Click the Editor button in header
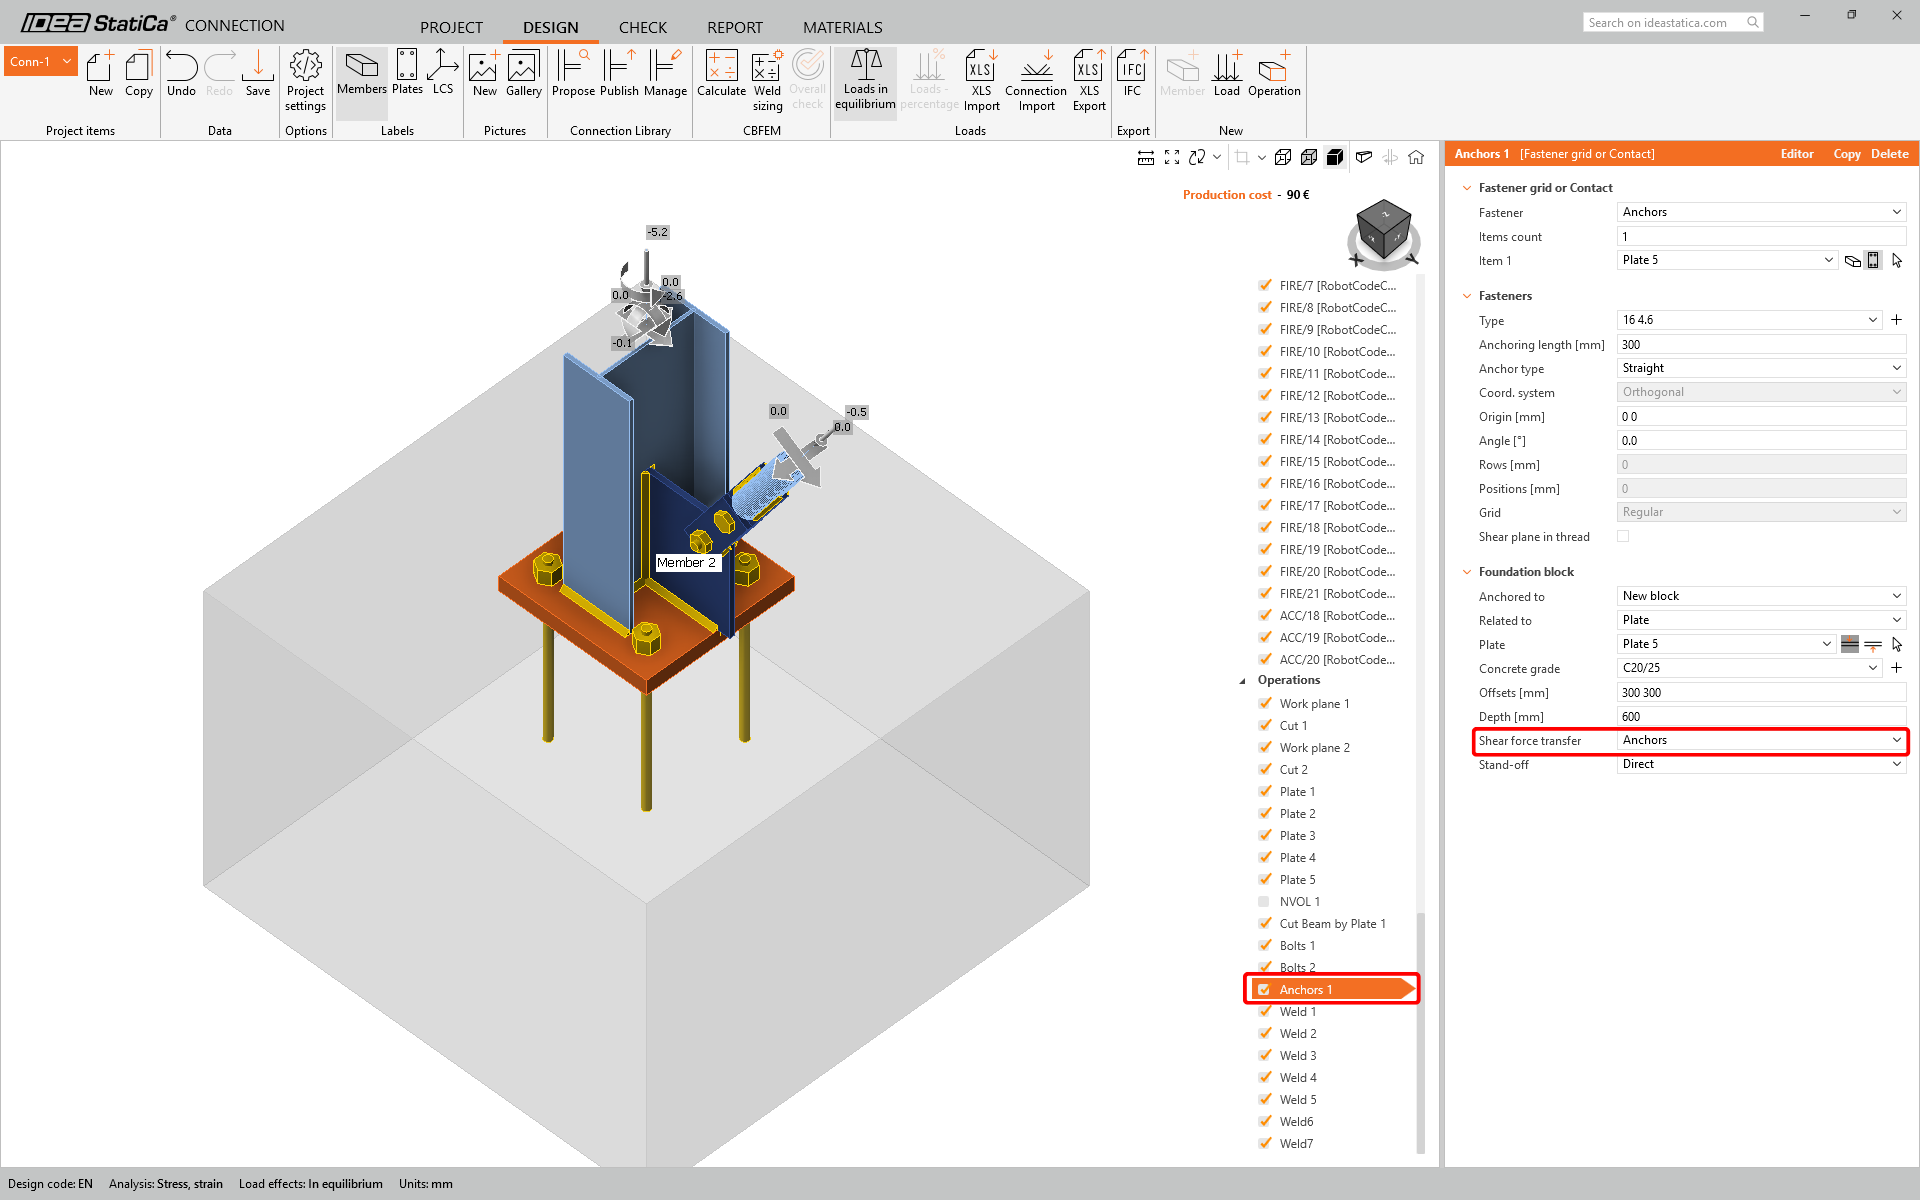Image resolution: width=1920 pixels, height=1200 pixels. click(1796, 153)
